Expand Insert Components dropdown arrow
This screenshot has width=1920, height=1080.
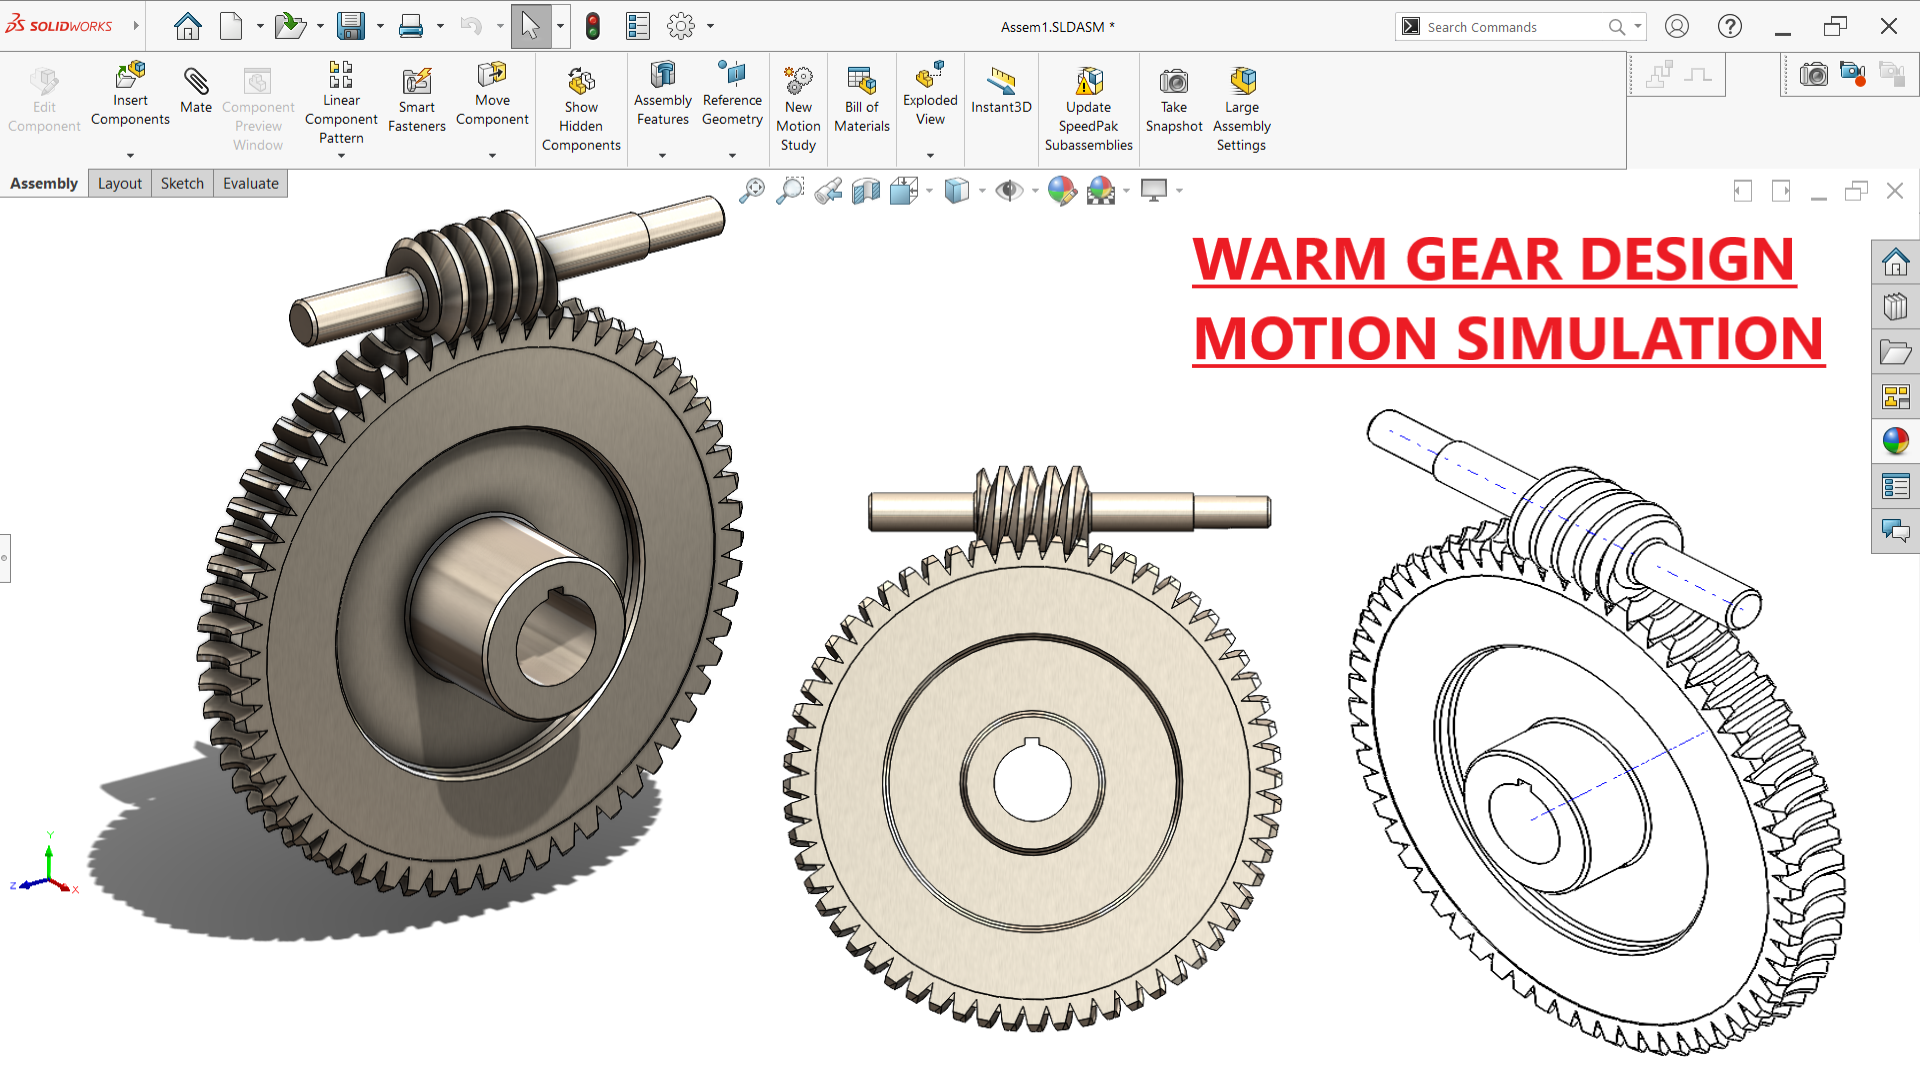click(130, 155)
